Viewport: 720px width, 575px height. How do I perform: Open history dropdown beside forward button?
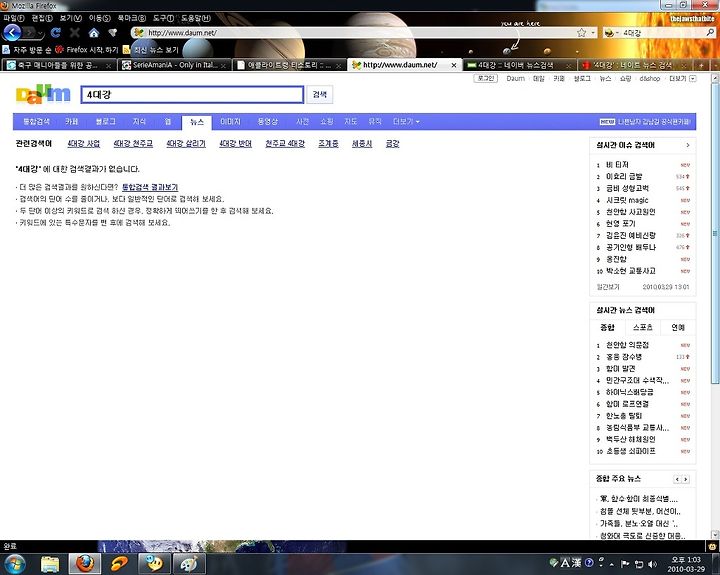tap(41, 33)
